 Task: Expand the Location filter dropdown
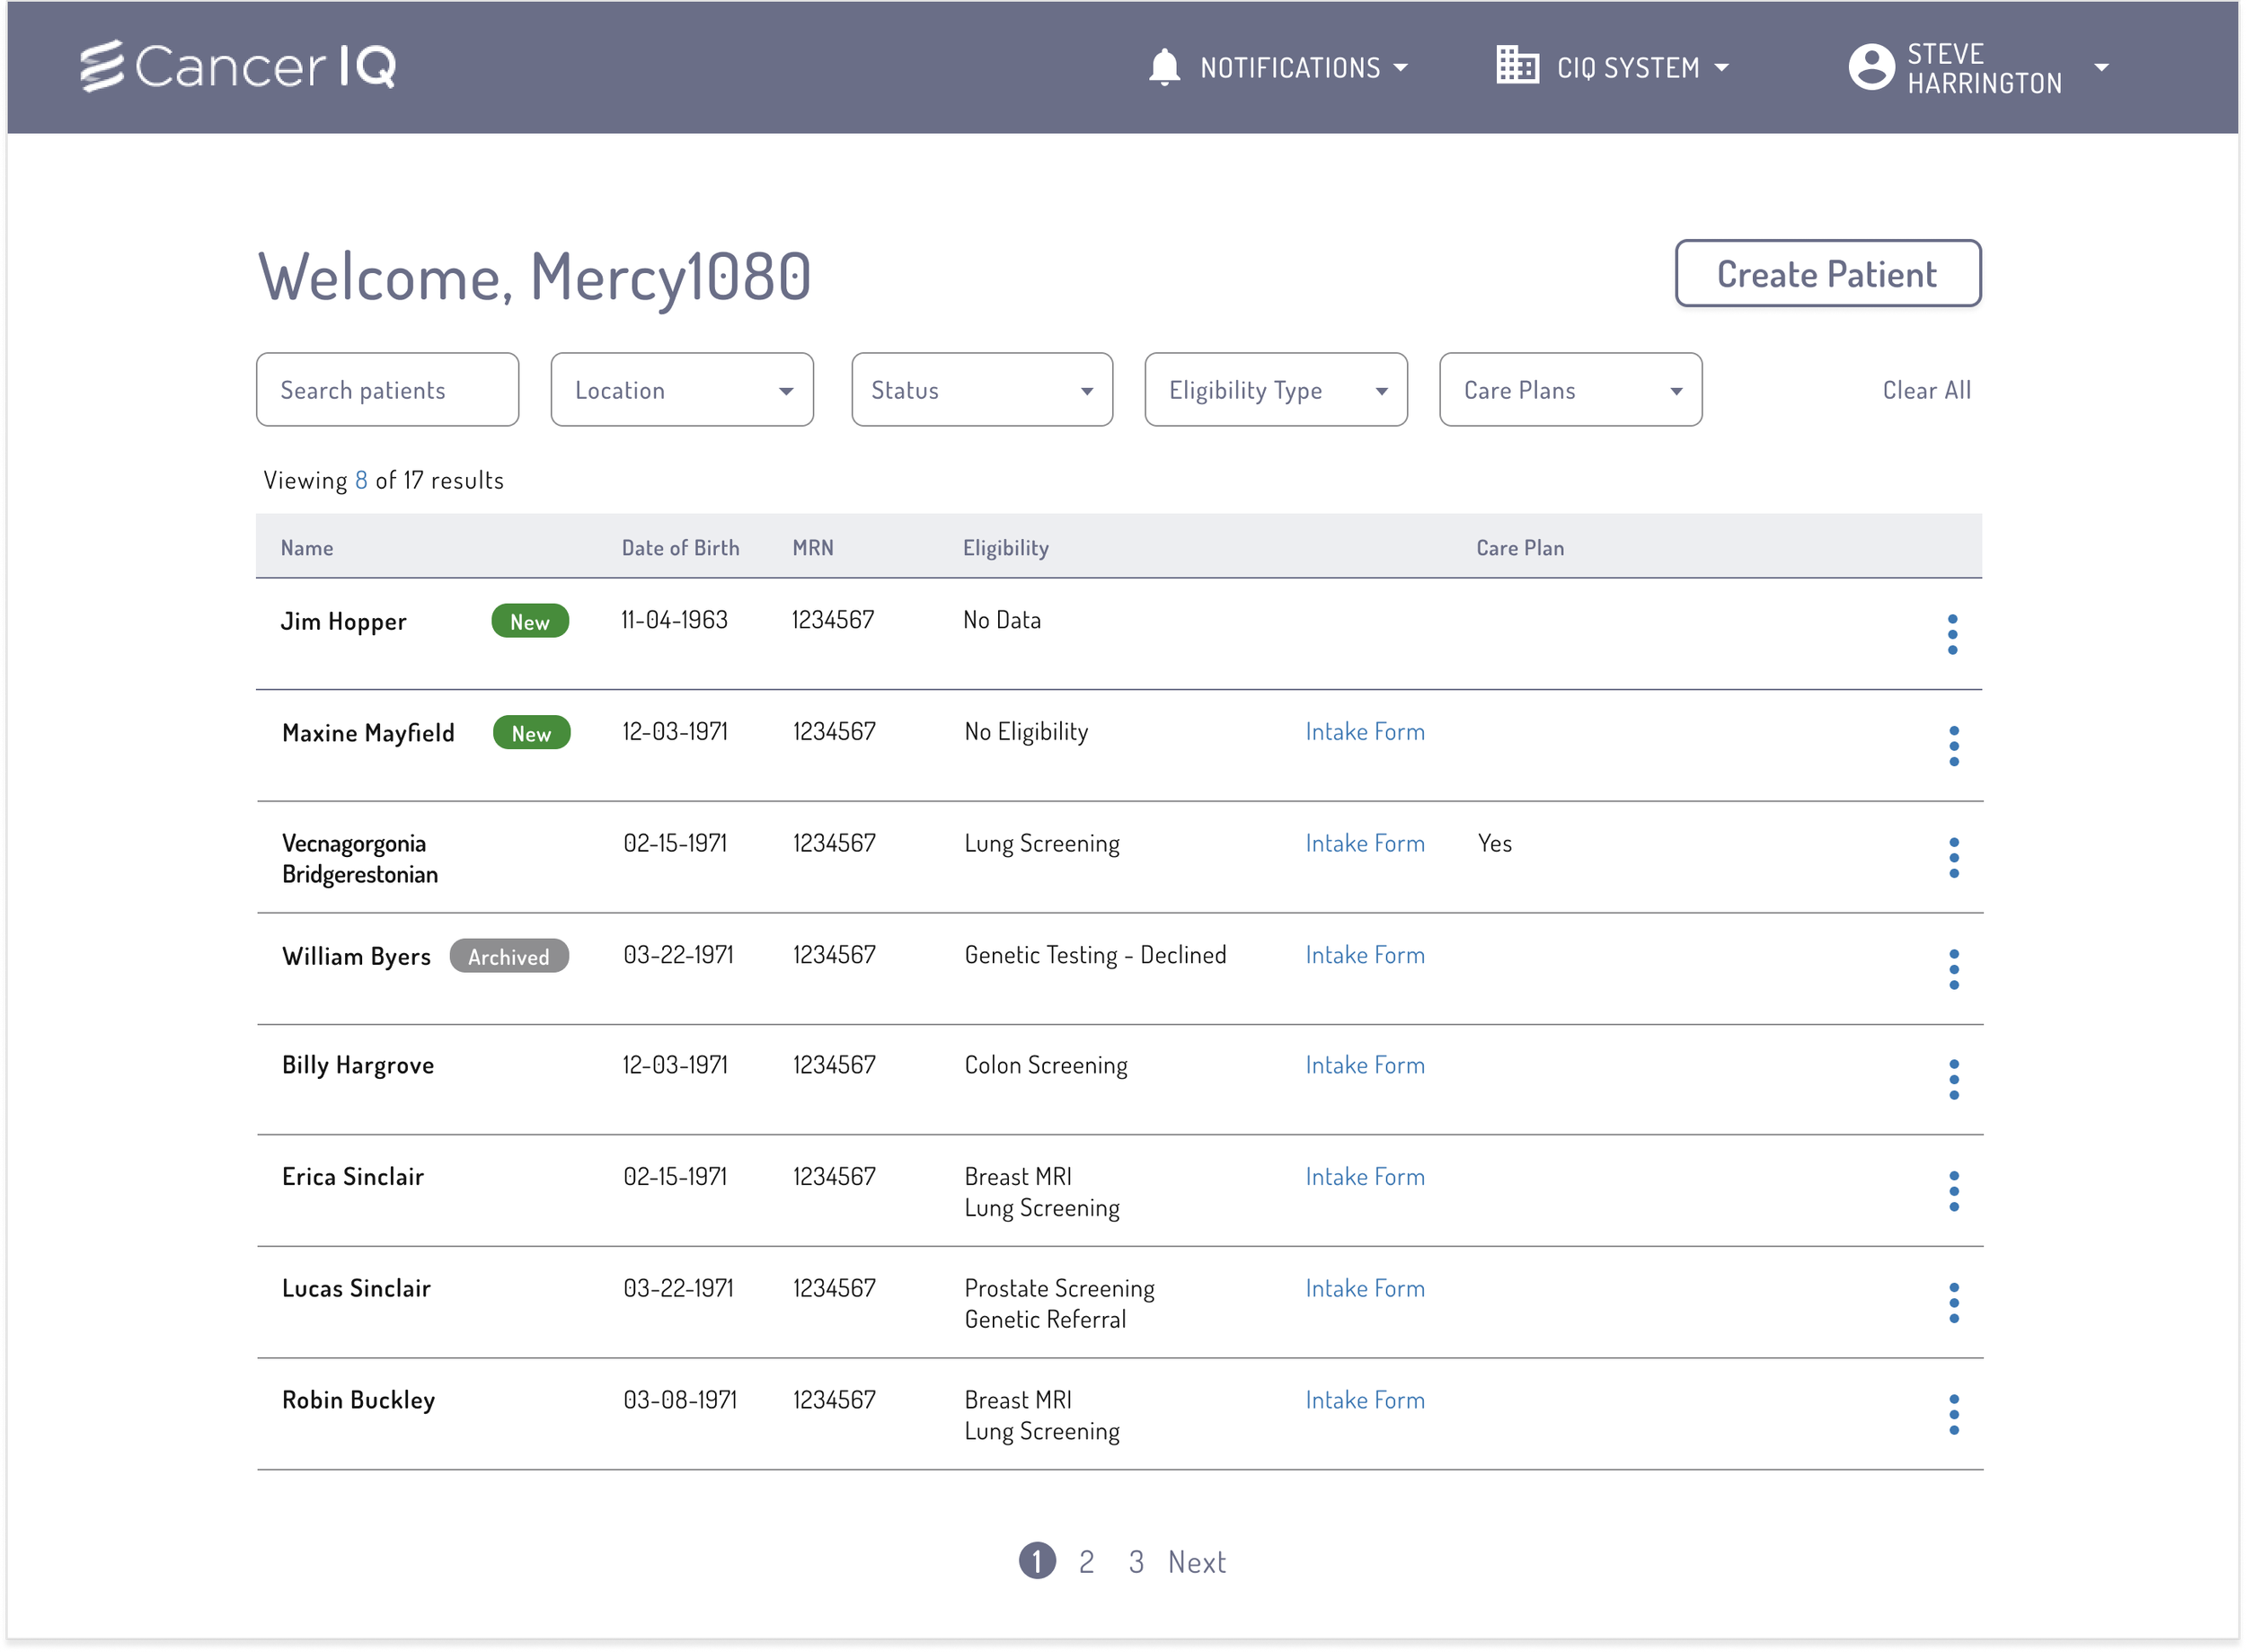682,390
